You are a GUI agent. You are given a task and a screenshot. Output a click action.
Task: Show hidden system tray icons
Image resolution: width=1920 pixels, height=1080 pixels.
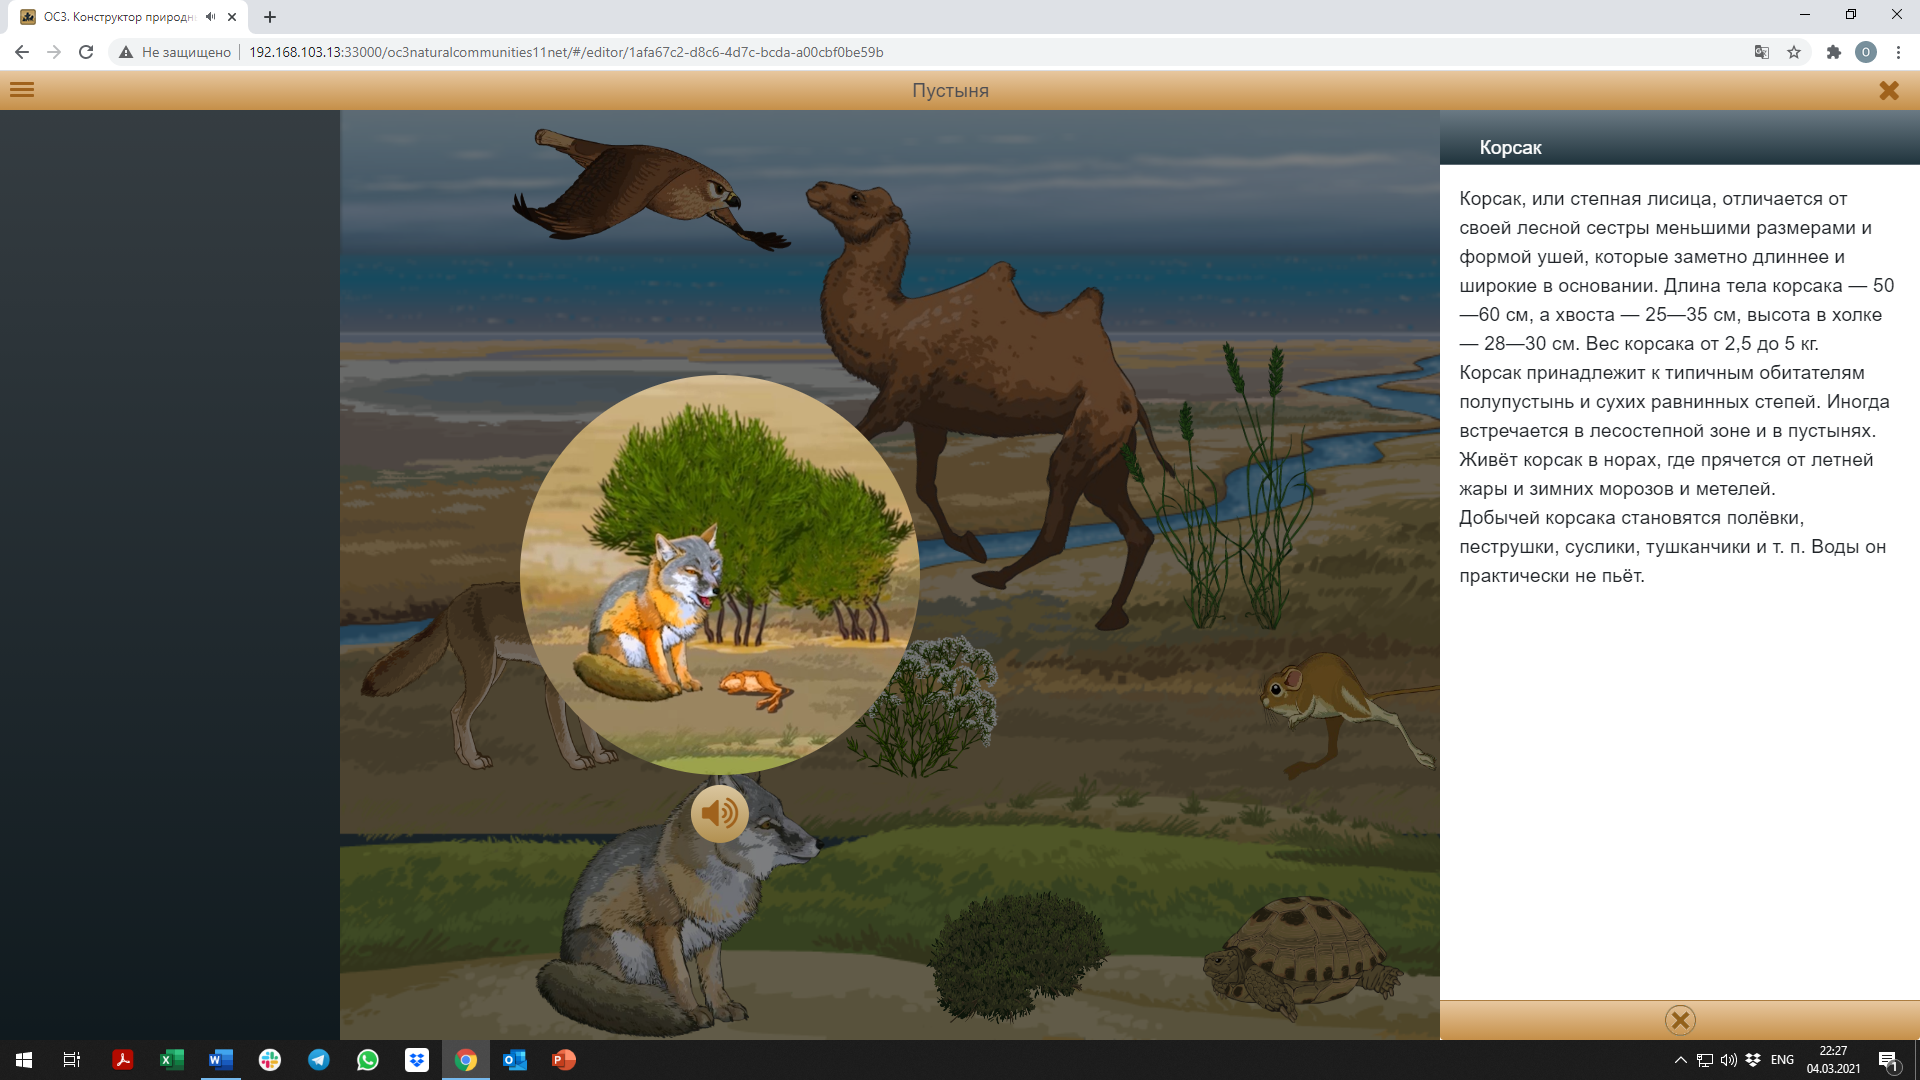click(x=1680, y=1060)
